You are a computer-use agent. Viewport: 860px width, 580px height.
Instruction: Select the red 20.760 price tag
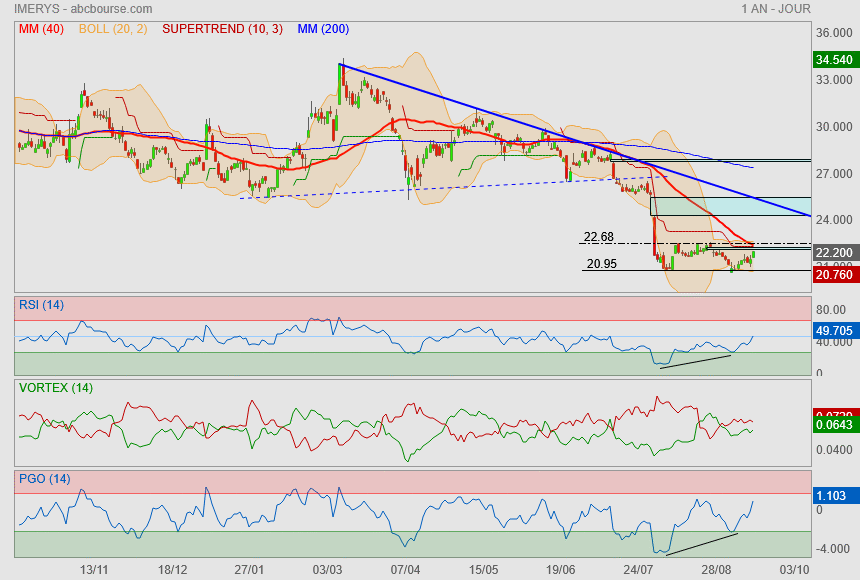click(x=833, y=273)
